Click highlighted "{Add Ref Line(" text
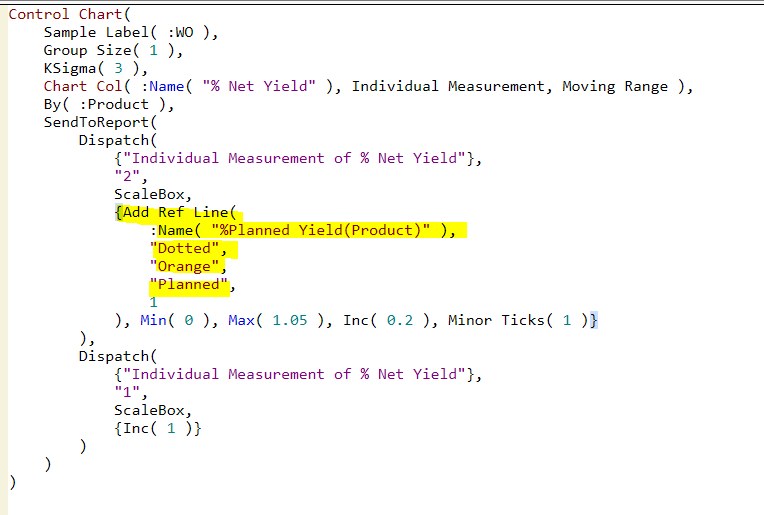The image size is (764, 515). point(175,212)
